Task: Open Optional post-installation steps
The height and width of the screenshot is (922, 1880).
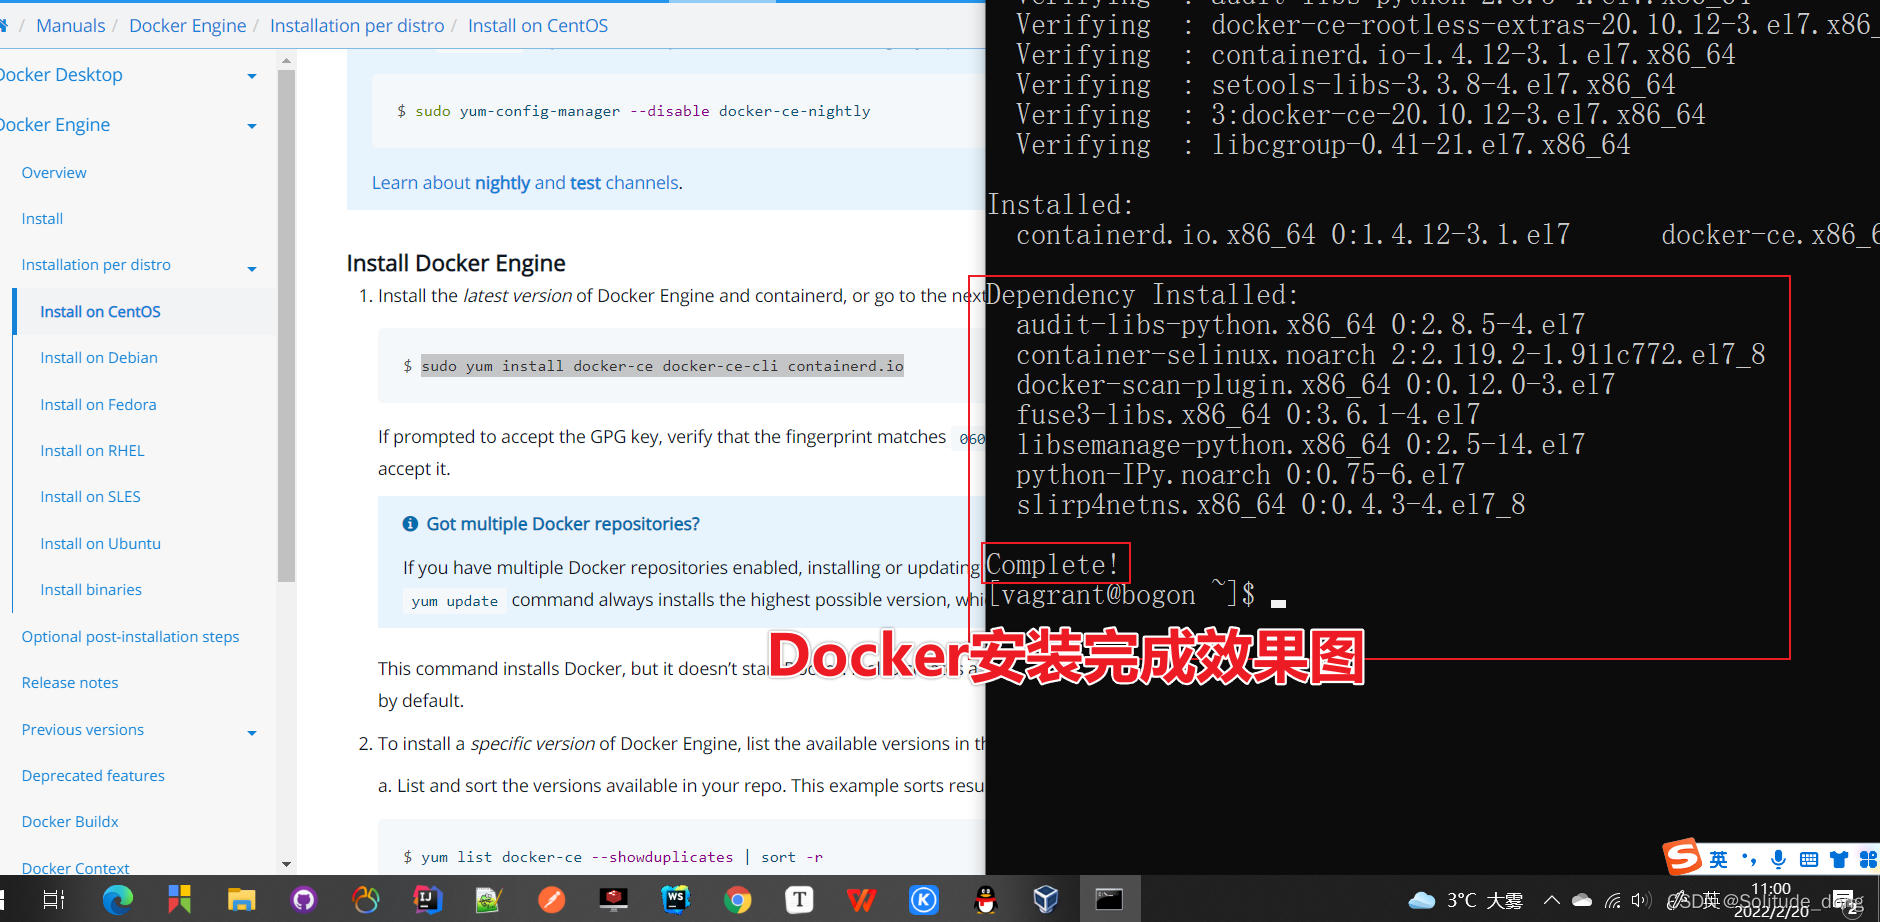Action: coord(130,636)
